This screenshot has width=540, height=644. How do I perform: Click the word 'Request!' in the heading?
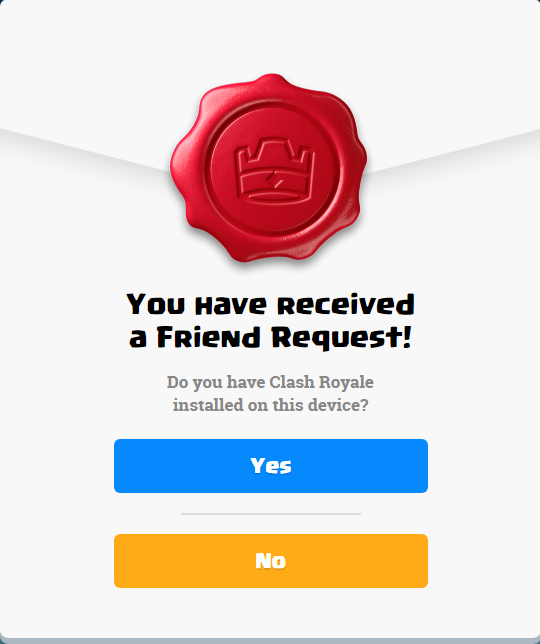point(342,338)
